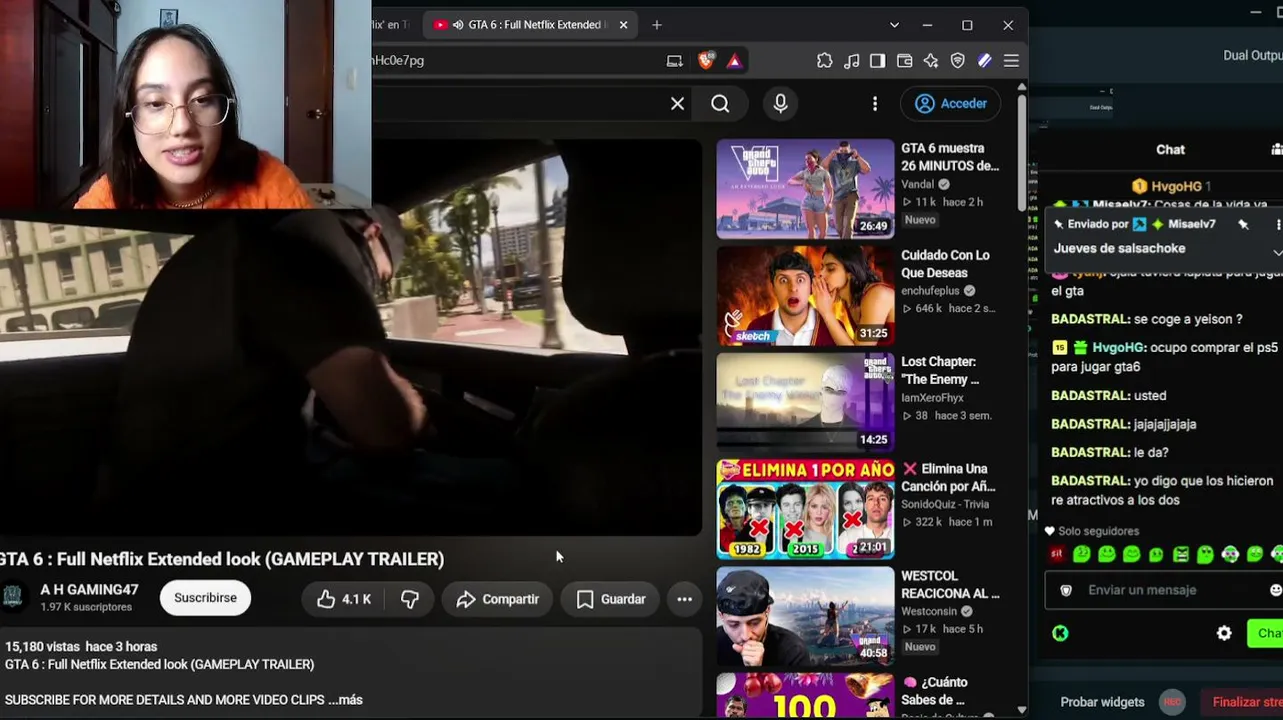
Task: Click the 'GTA 6 muestra 26 MINUTOS de...' title
Action: (x=950, y=157)
